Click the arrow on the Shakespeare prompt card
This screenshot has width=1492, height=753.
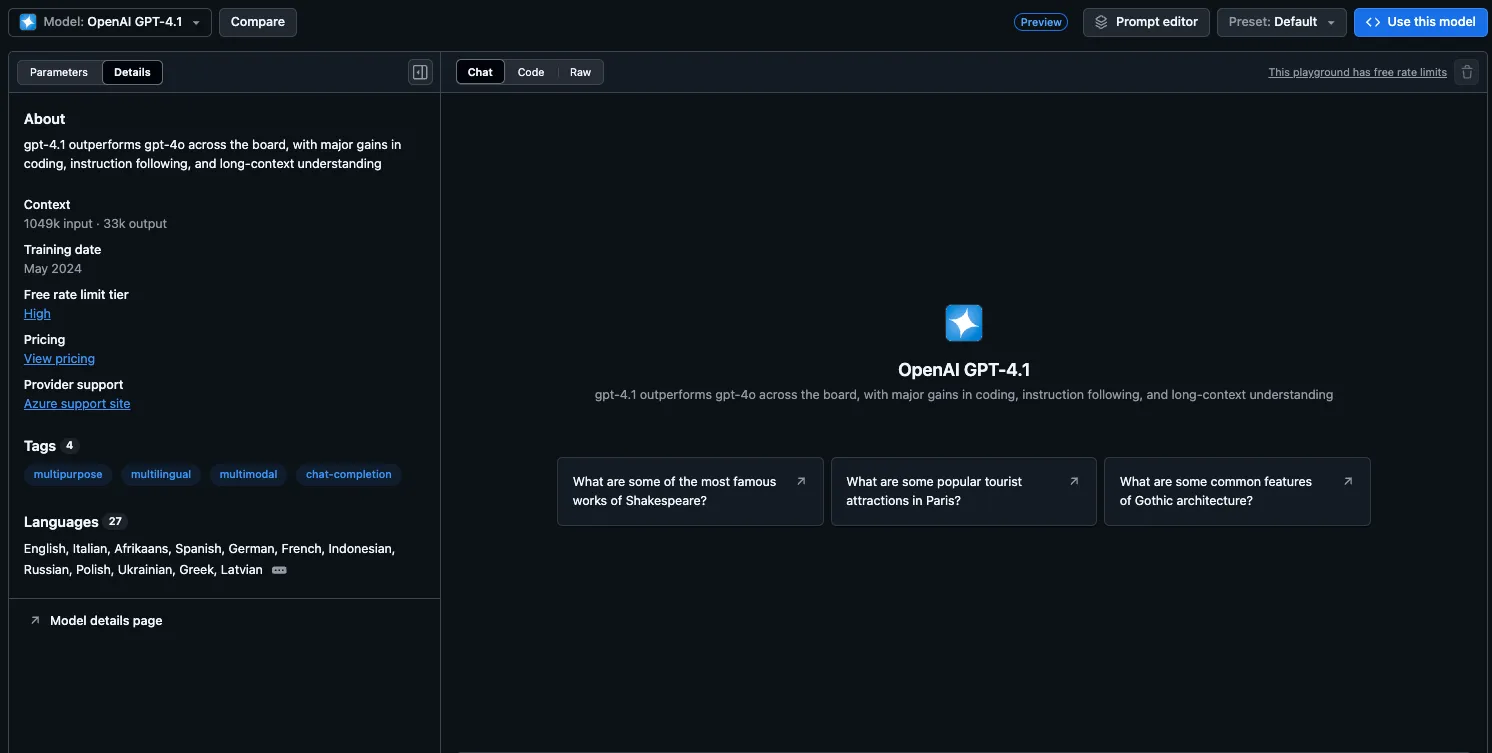[x=800, y=480]
